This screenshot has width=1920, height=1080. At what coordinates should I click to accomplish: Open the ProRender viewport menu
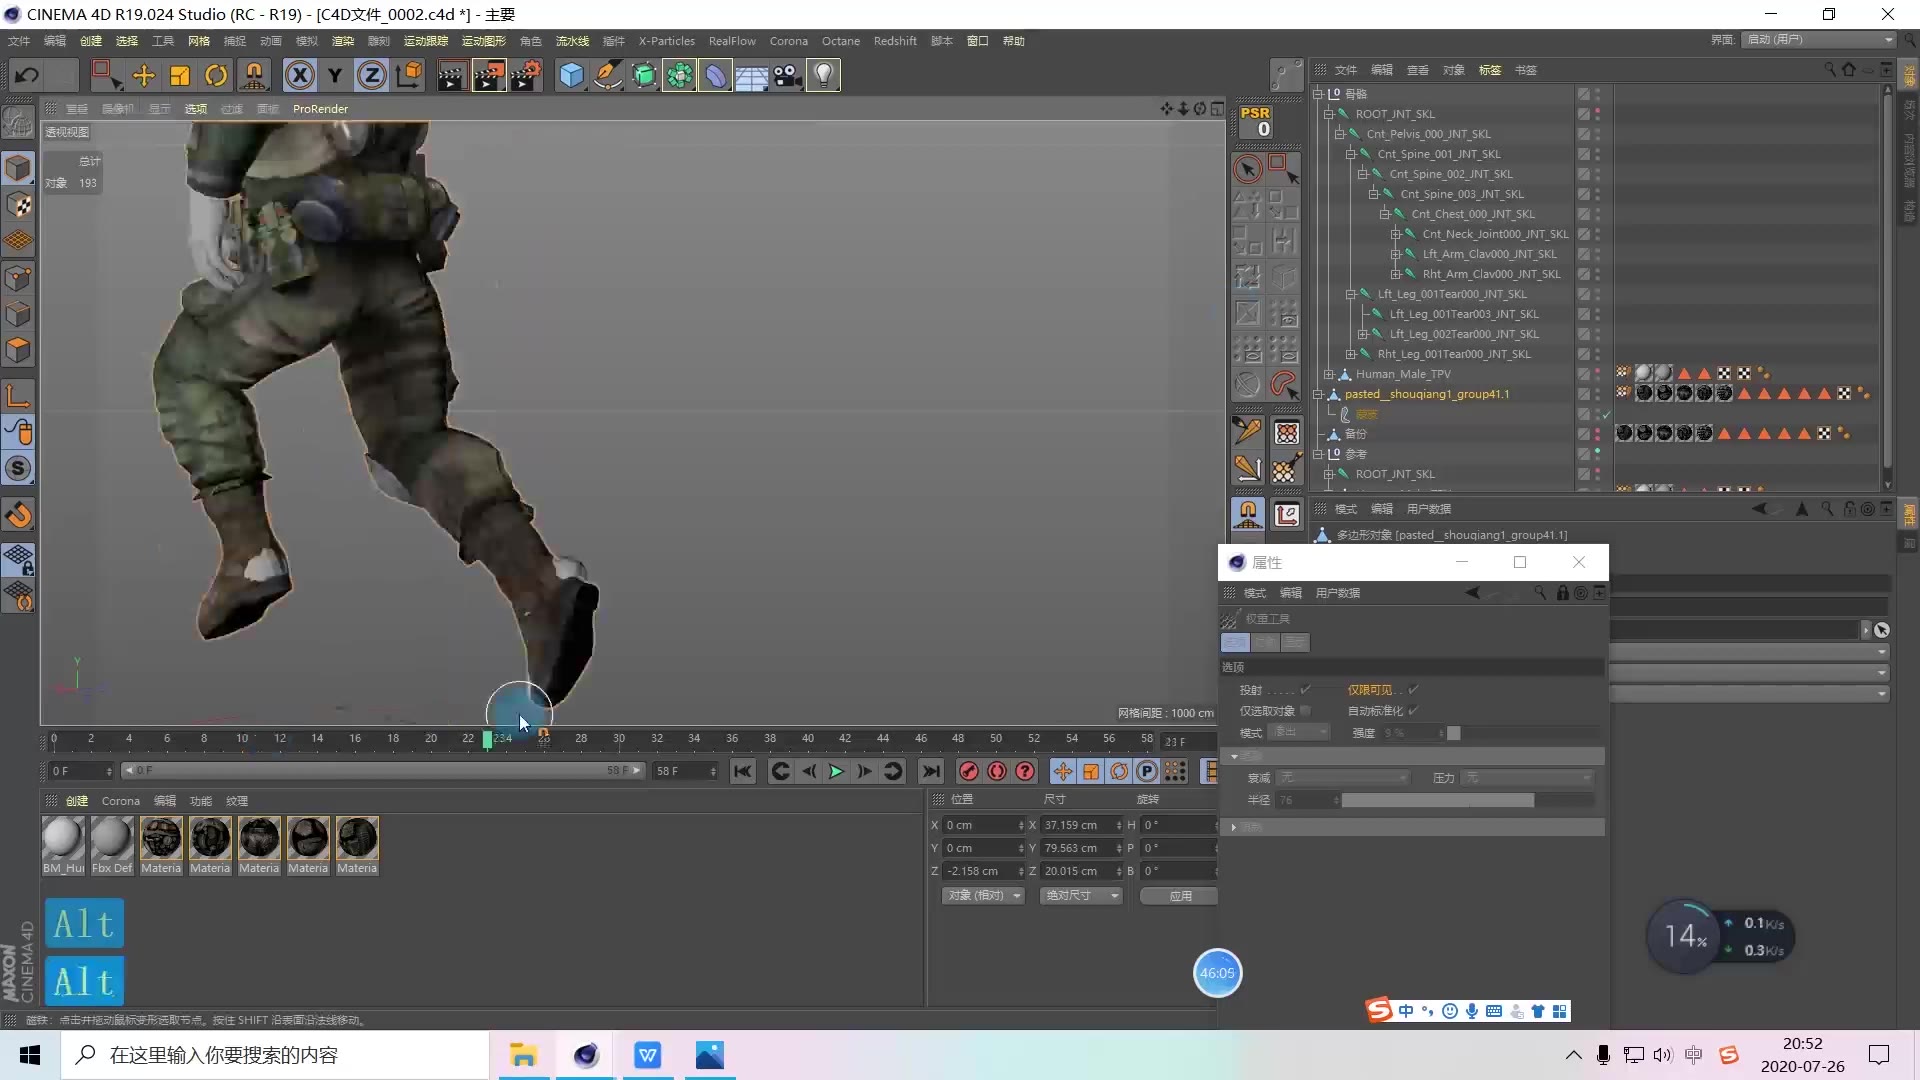tap(320, 109)
